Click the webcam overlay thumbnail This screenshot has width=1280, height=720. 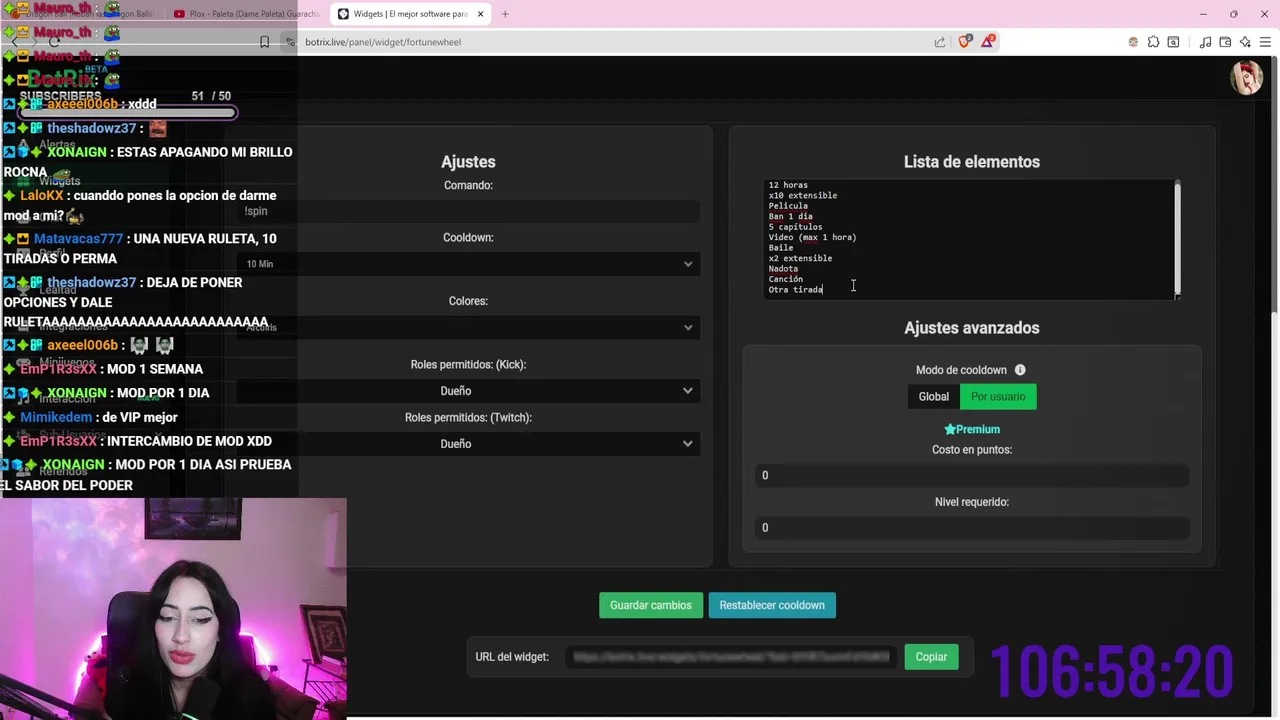click(x=173, y=609)
